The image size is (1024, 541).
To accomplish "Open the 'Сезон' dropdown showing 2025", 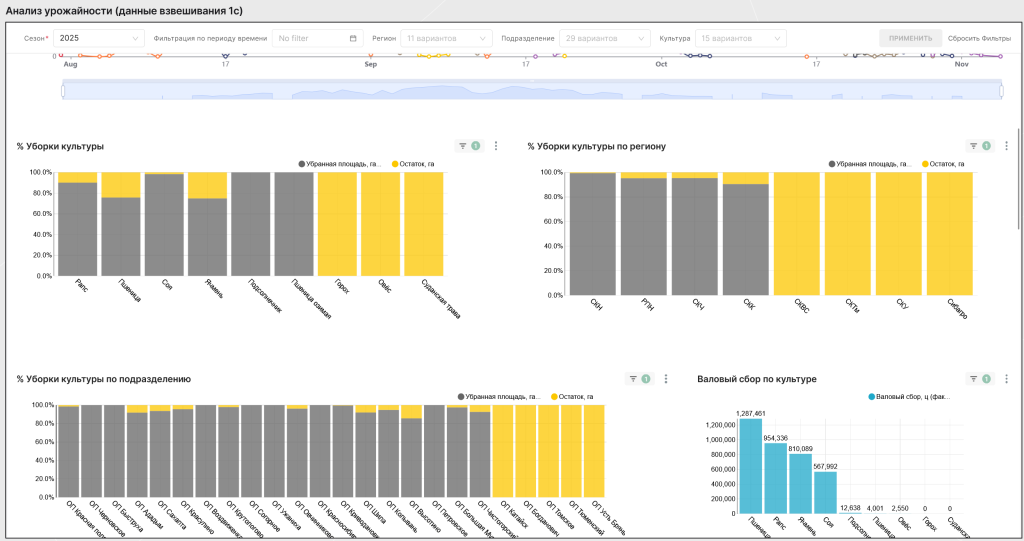I will click(x=99, y=38).
